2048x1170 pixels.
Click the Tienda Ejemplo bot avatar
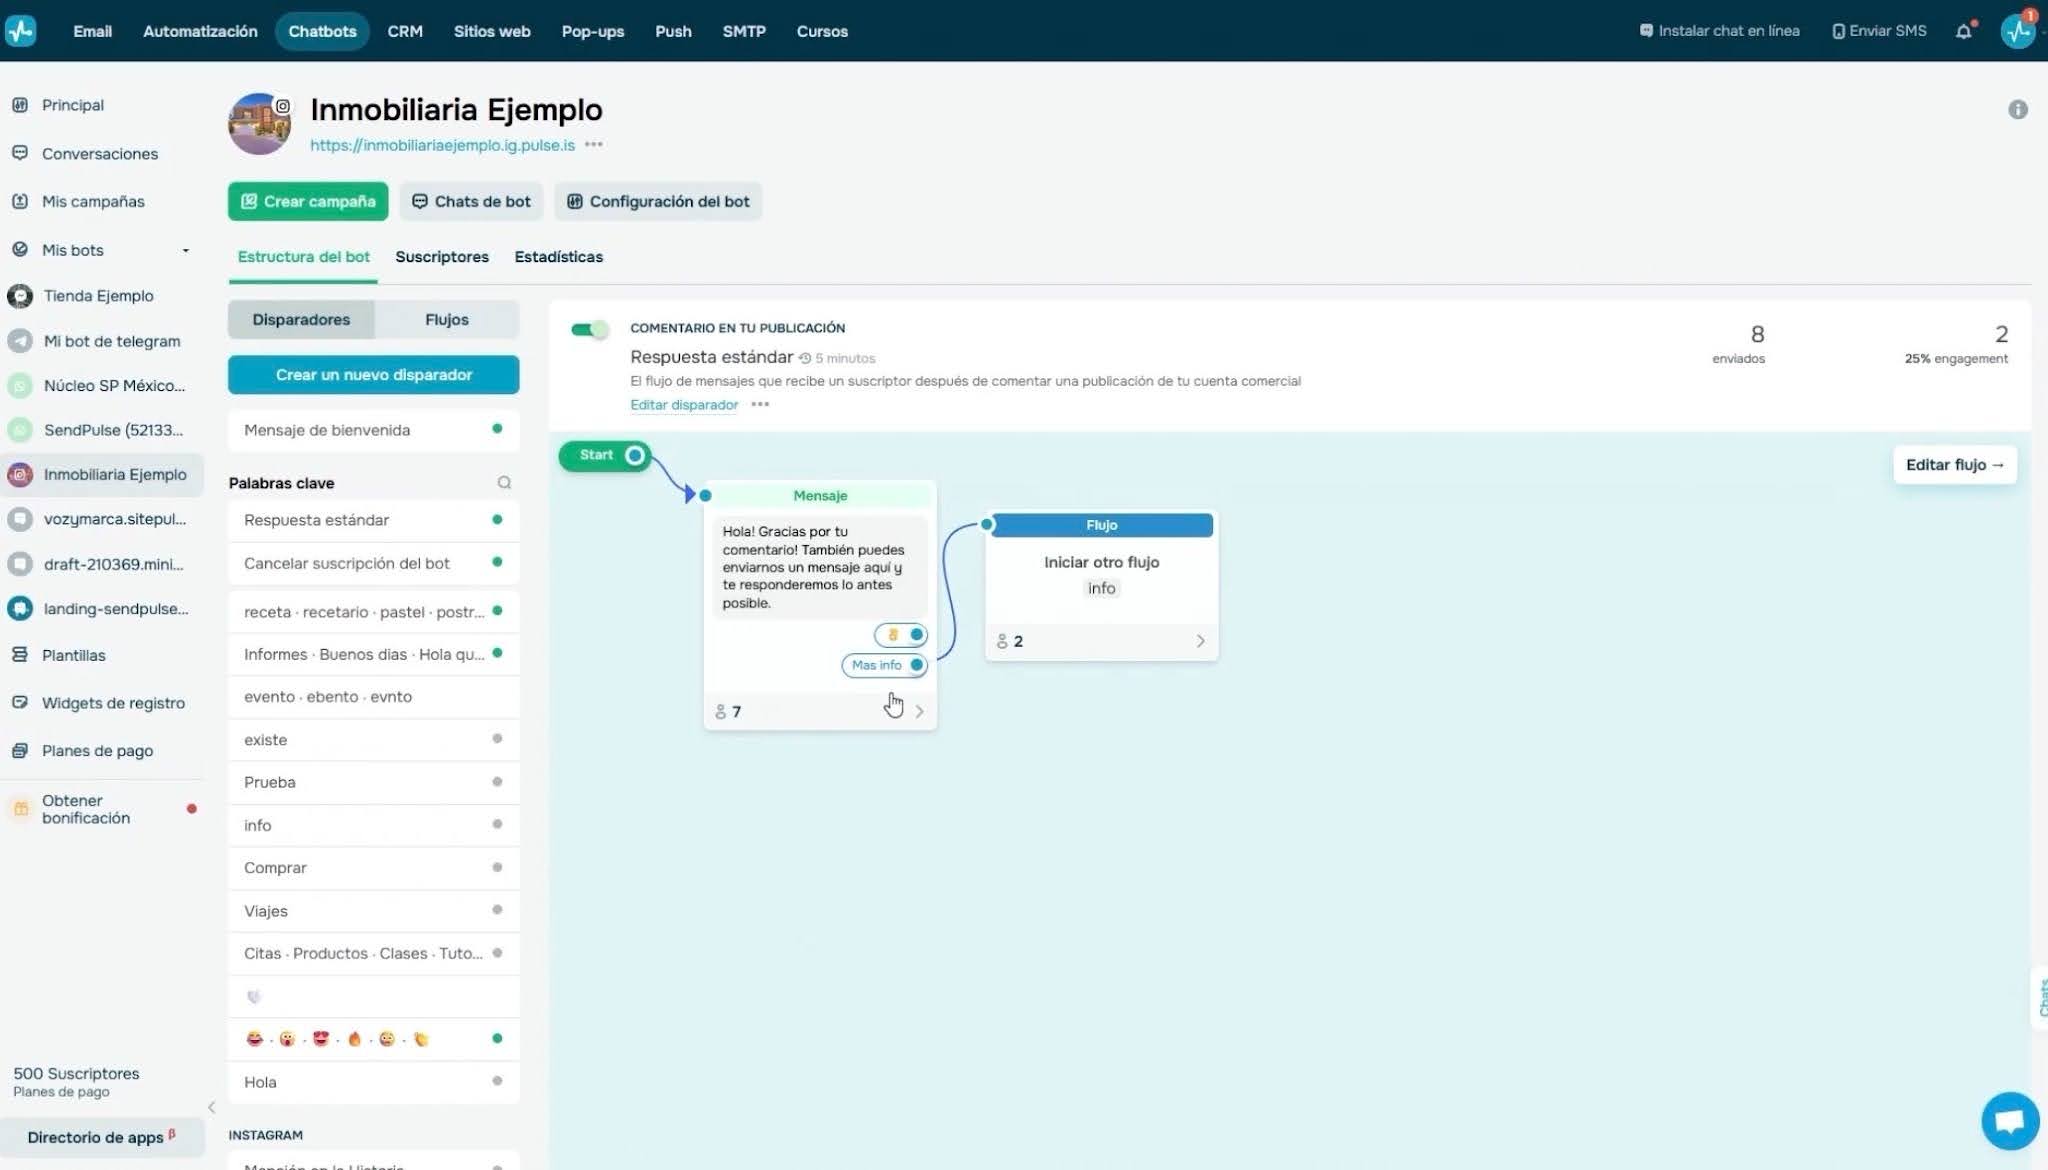tap(20, 296)
